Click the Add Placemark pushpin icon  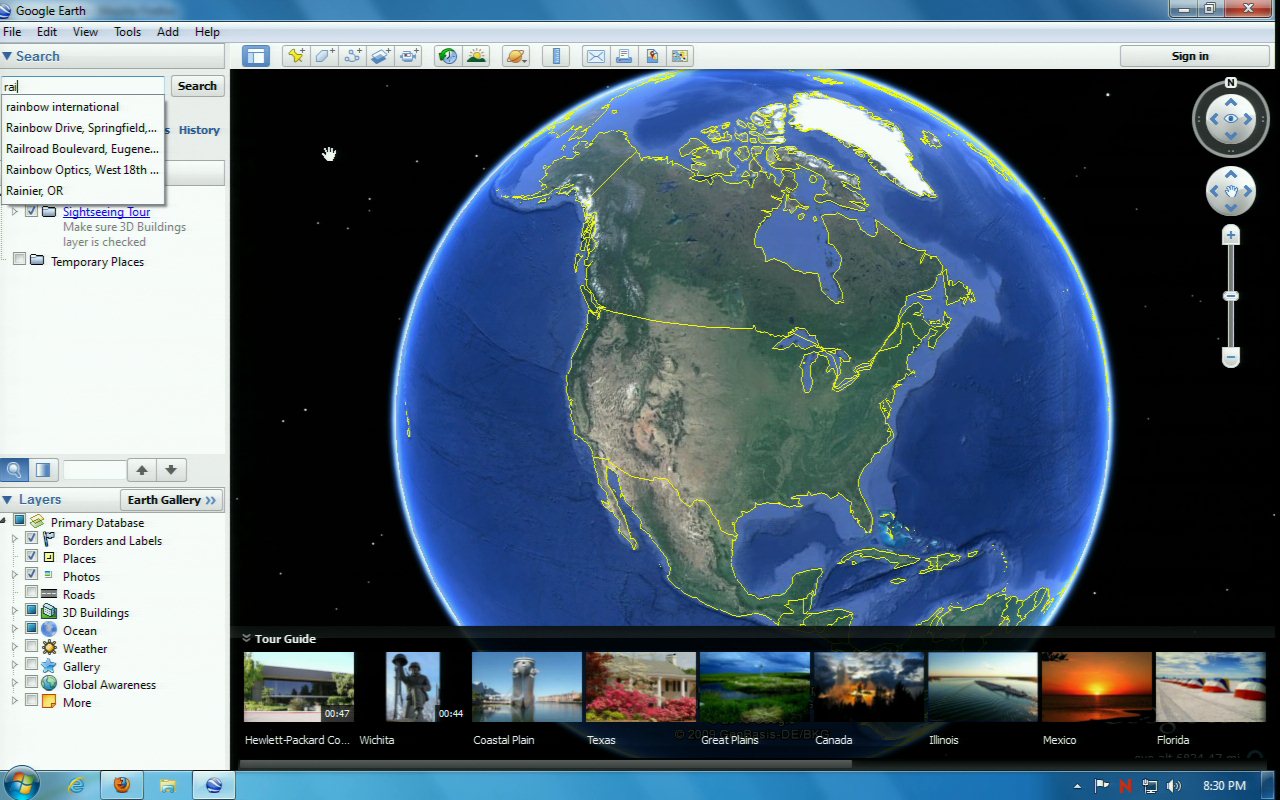tap(296, 56)
